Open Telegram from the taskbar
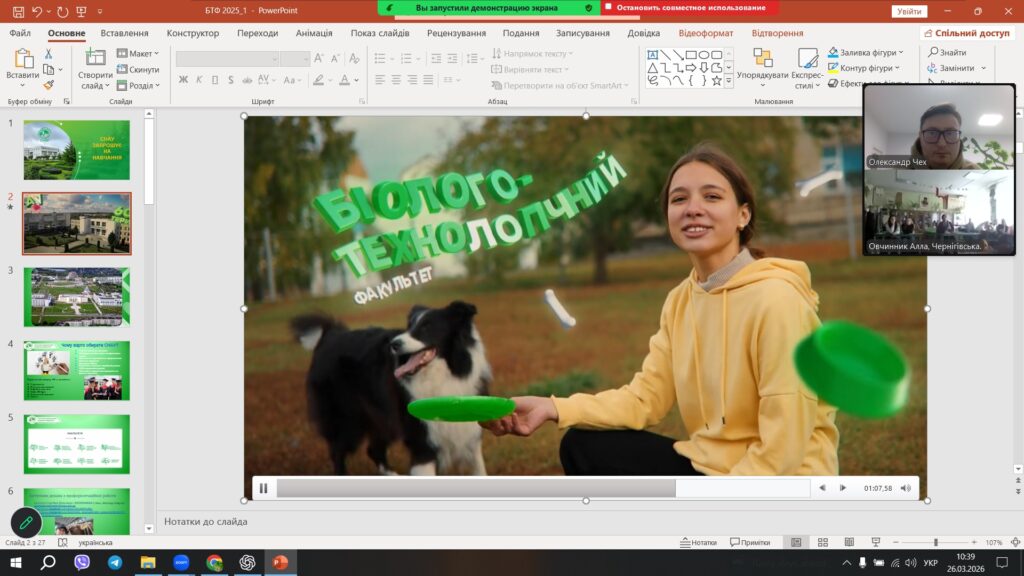 tap(114, 563)
